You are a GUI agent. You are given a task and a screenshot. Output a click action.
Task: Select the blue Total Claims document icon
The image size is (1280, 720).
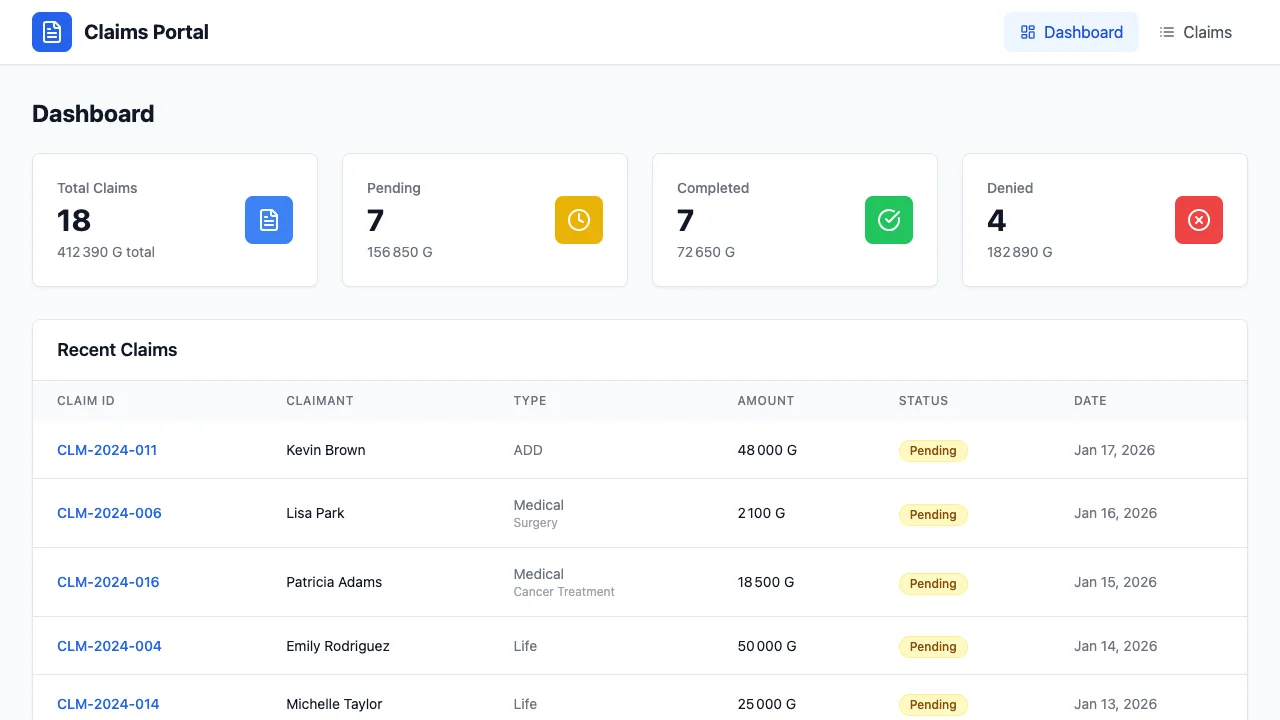pos(269,220)
